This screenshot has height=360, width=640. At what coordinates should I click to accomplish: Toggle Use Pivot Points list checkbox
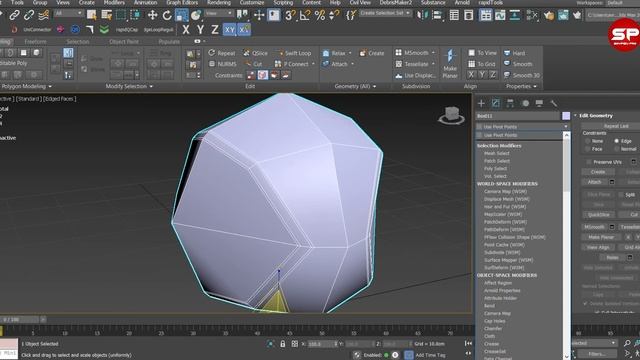479,135
